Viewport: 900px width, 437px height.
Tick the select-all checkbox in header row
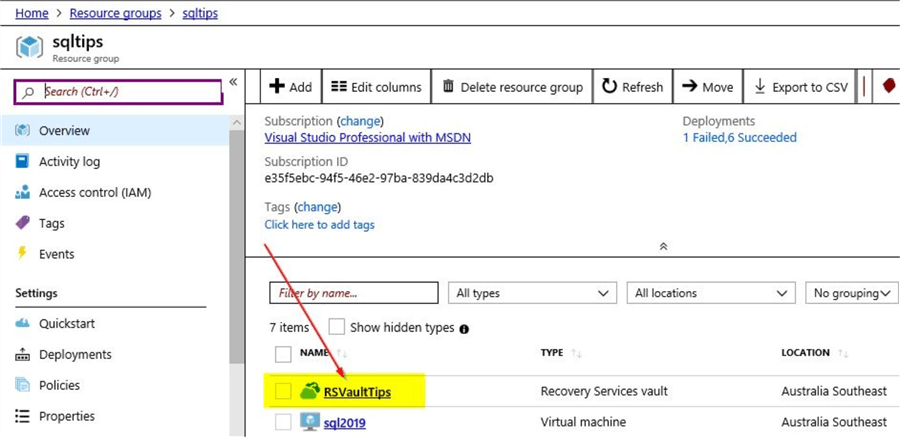(x=284, y=354)
